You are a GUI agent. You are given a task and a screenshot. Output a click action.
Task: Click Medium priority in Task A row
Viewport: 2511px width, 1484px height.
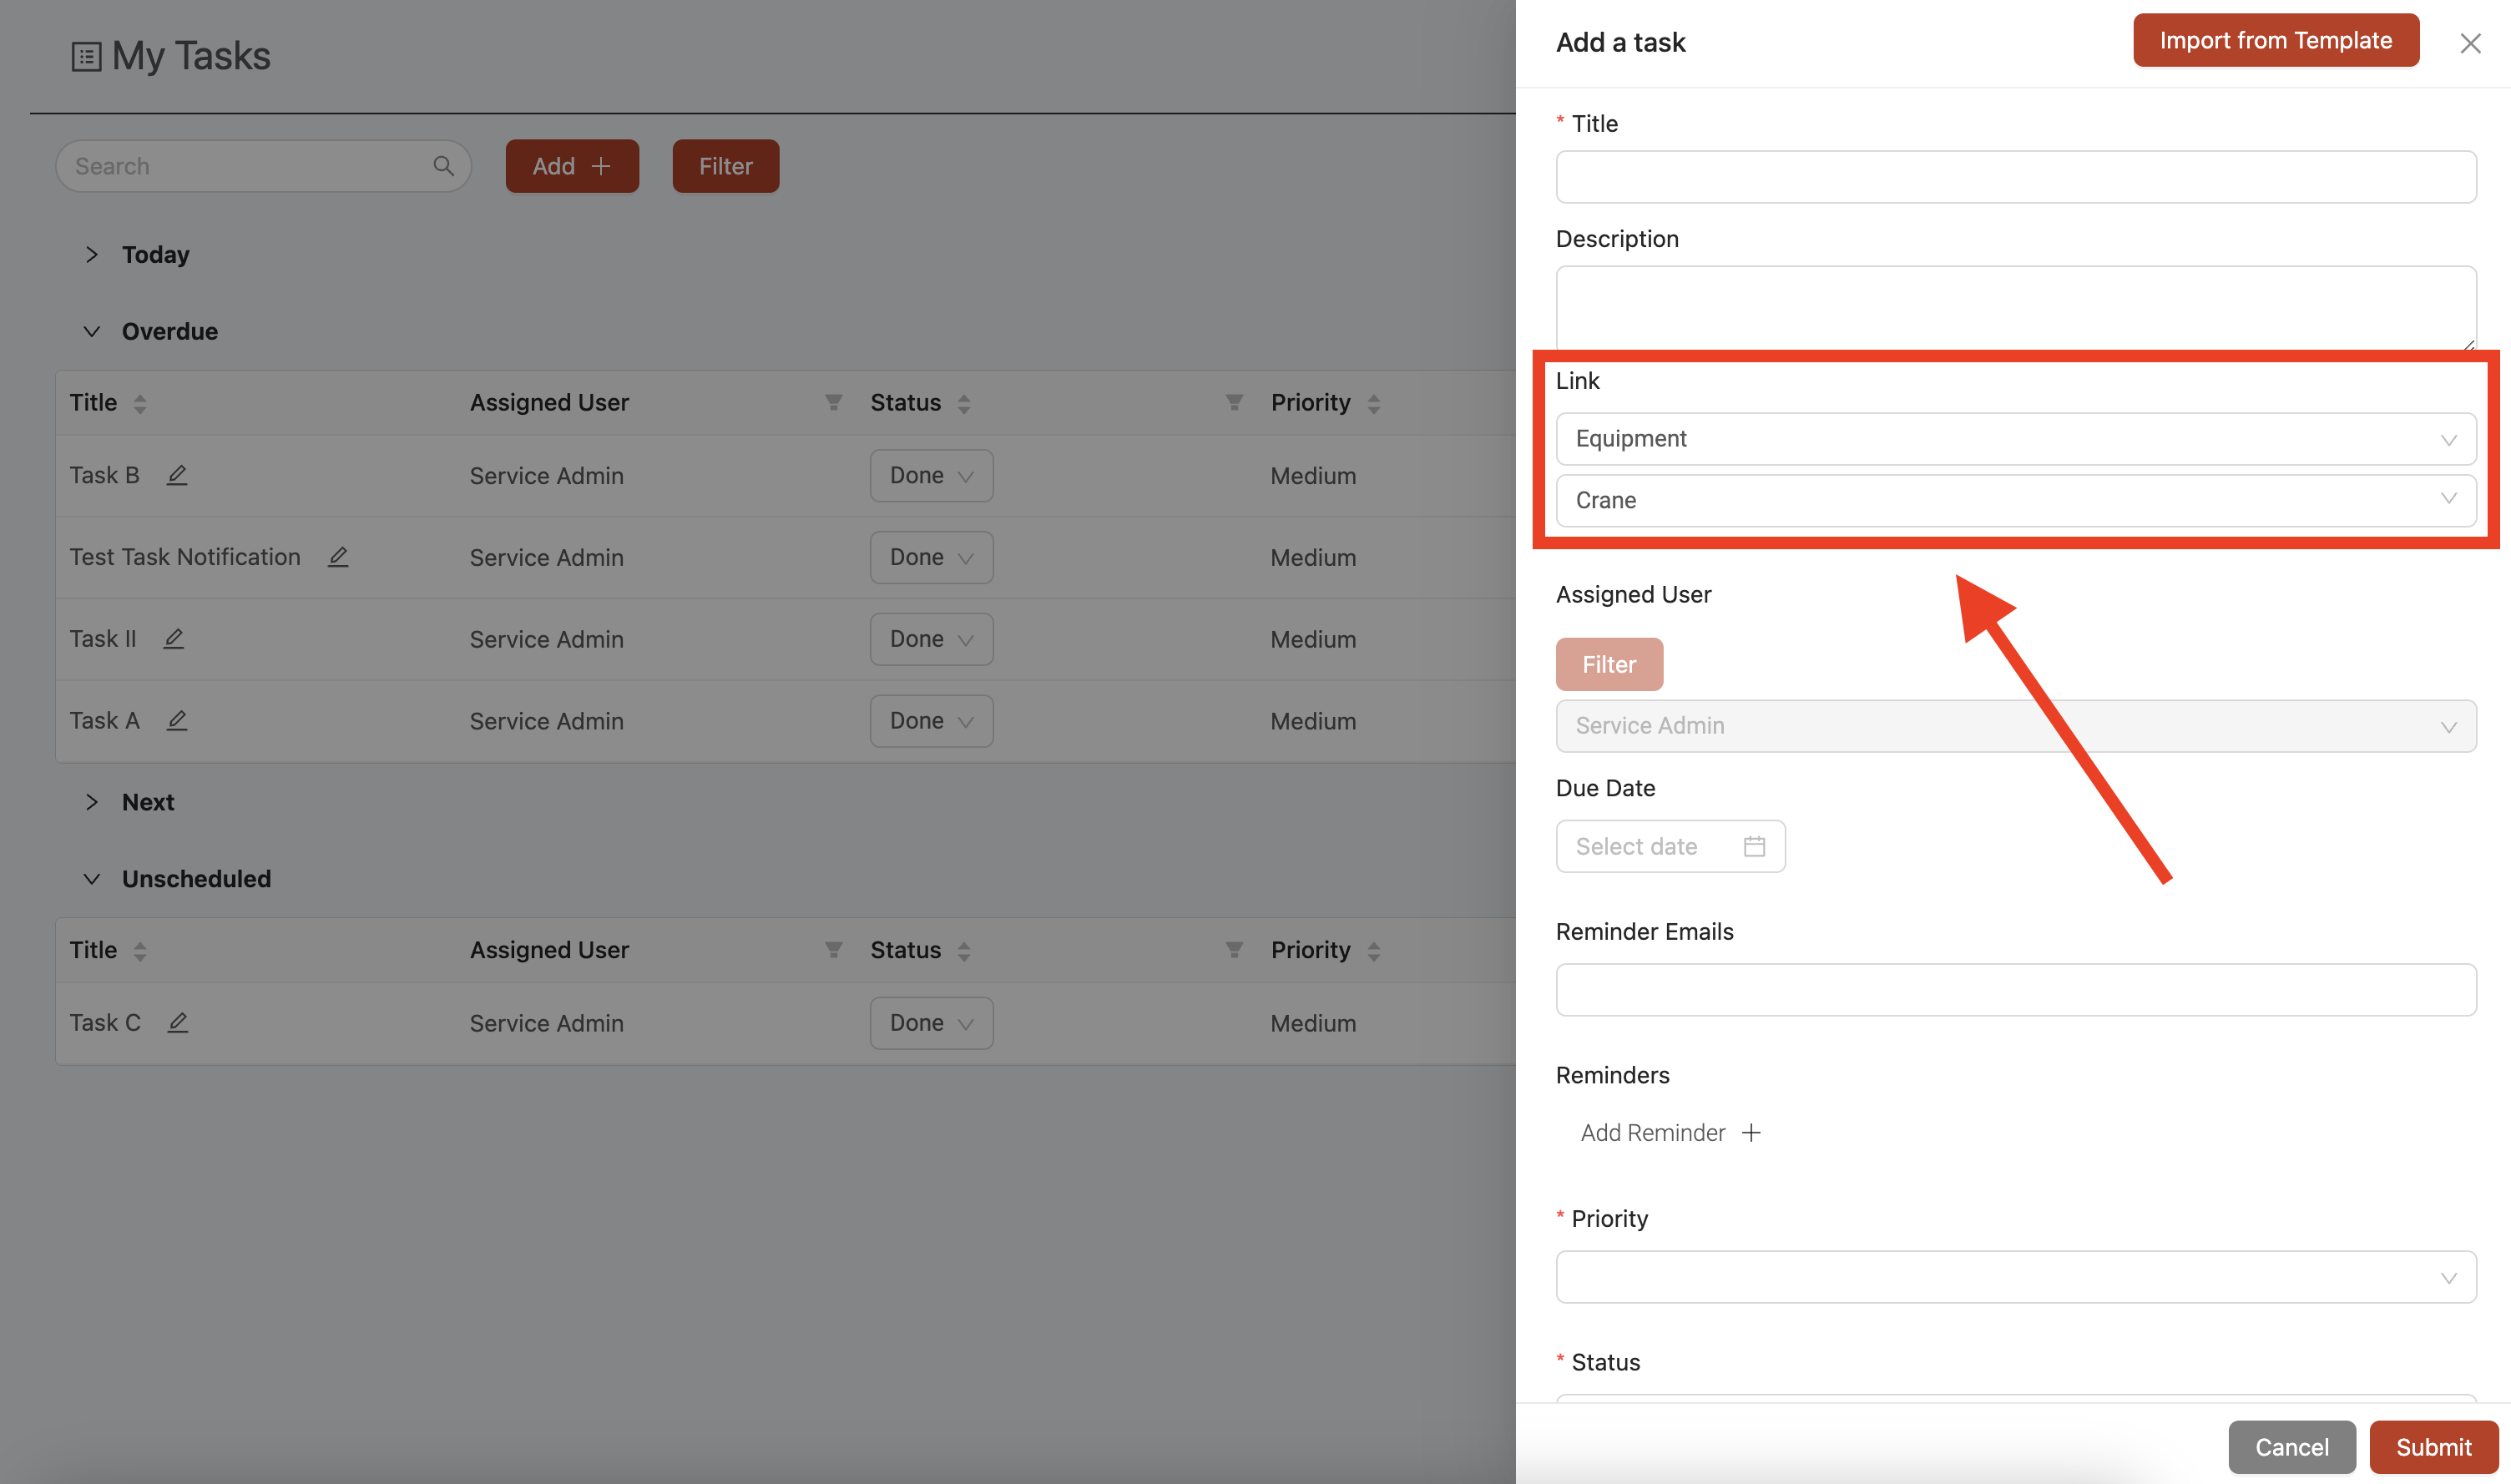pyautogui.click(x=1313, y=722)
